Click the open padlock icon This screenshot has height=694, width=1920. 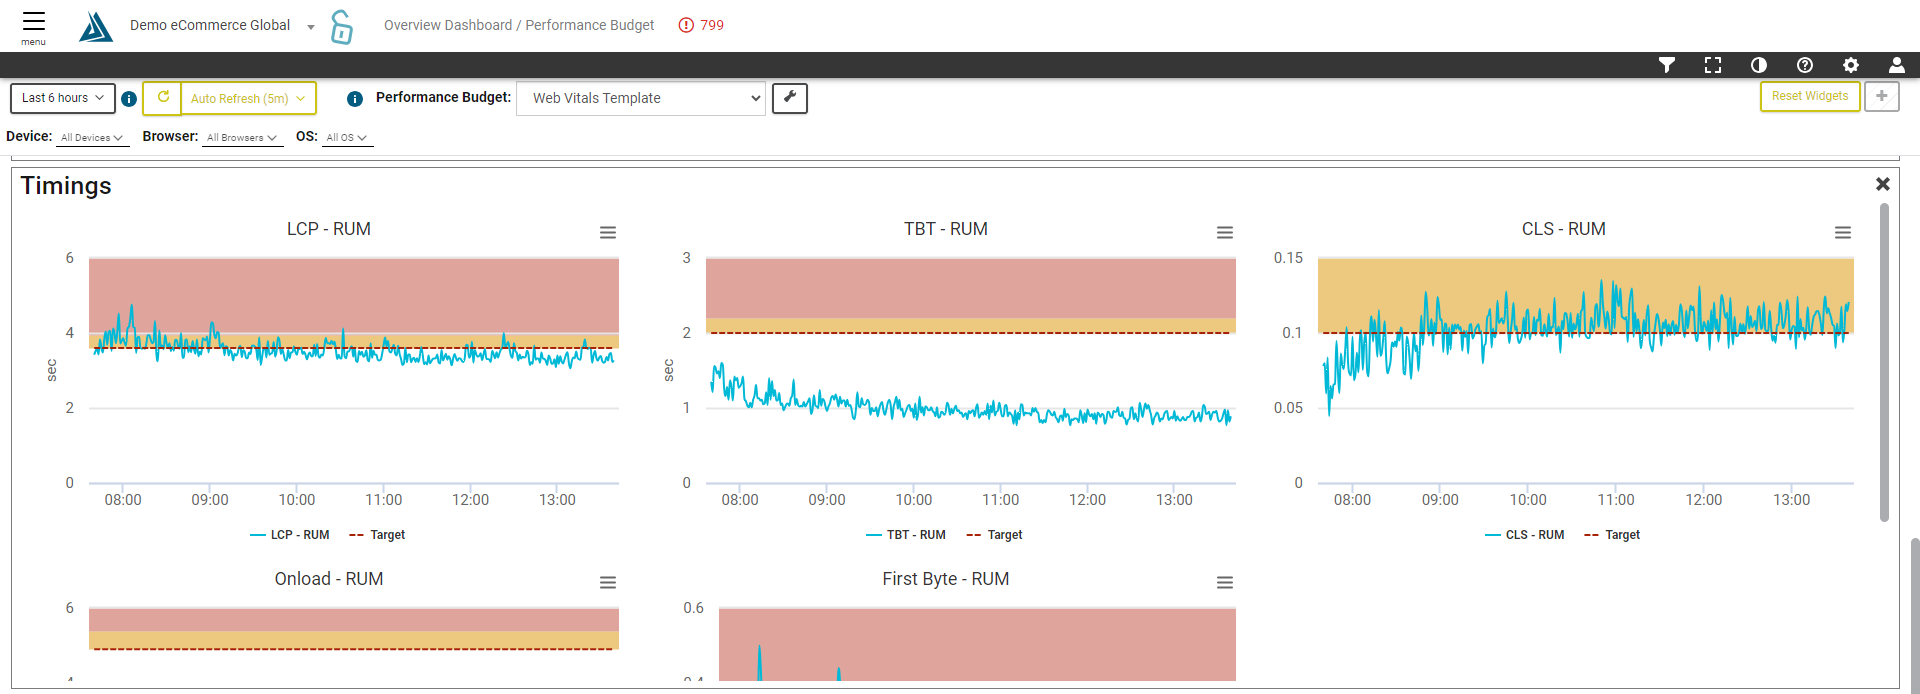click(x=341, y=27)
